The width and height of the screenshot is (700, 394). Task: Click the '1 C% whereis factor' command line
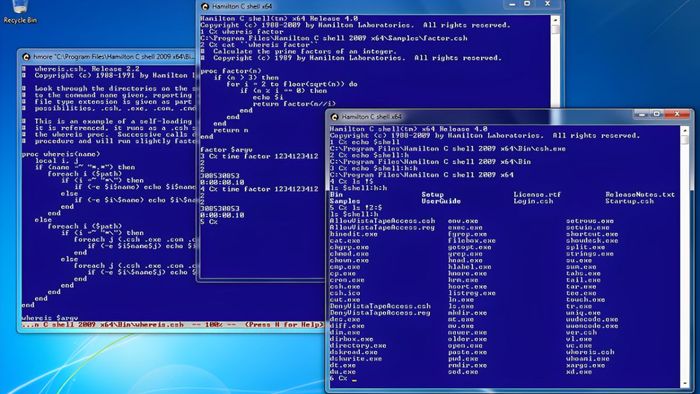coord(242,32)
